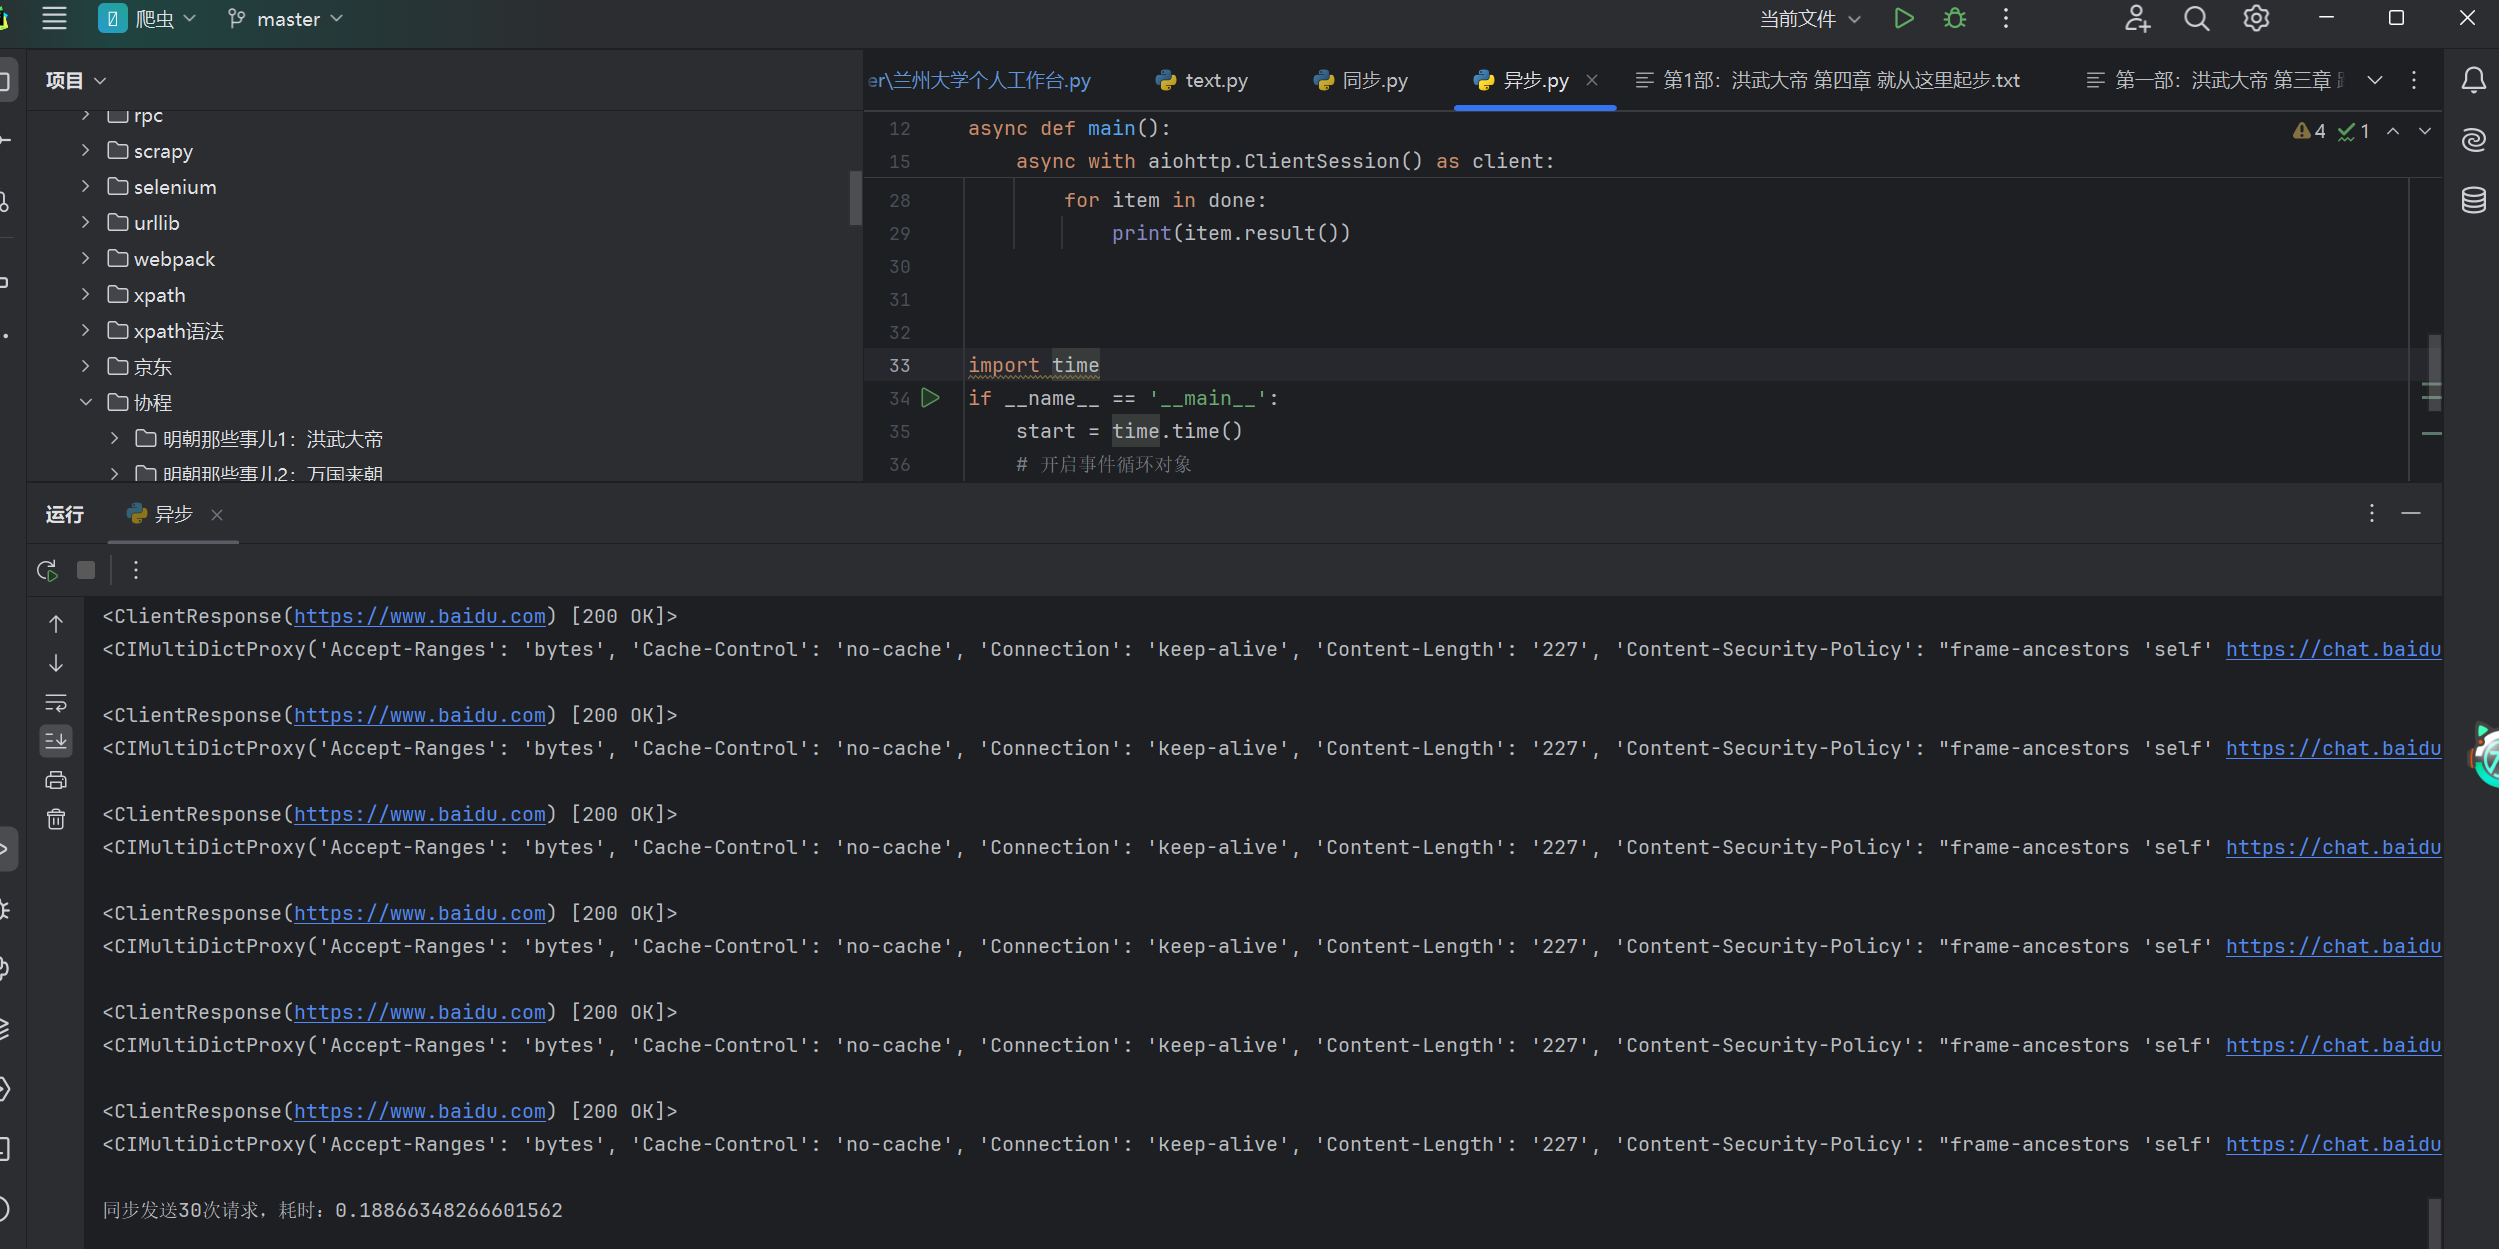Image resolution: width=2499 pixels, height=1249 pixels.
Task: Switch to text.py tab
Action: pyautogui.click(x=1201, y=80)
